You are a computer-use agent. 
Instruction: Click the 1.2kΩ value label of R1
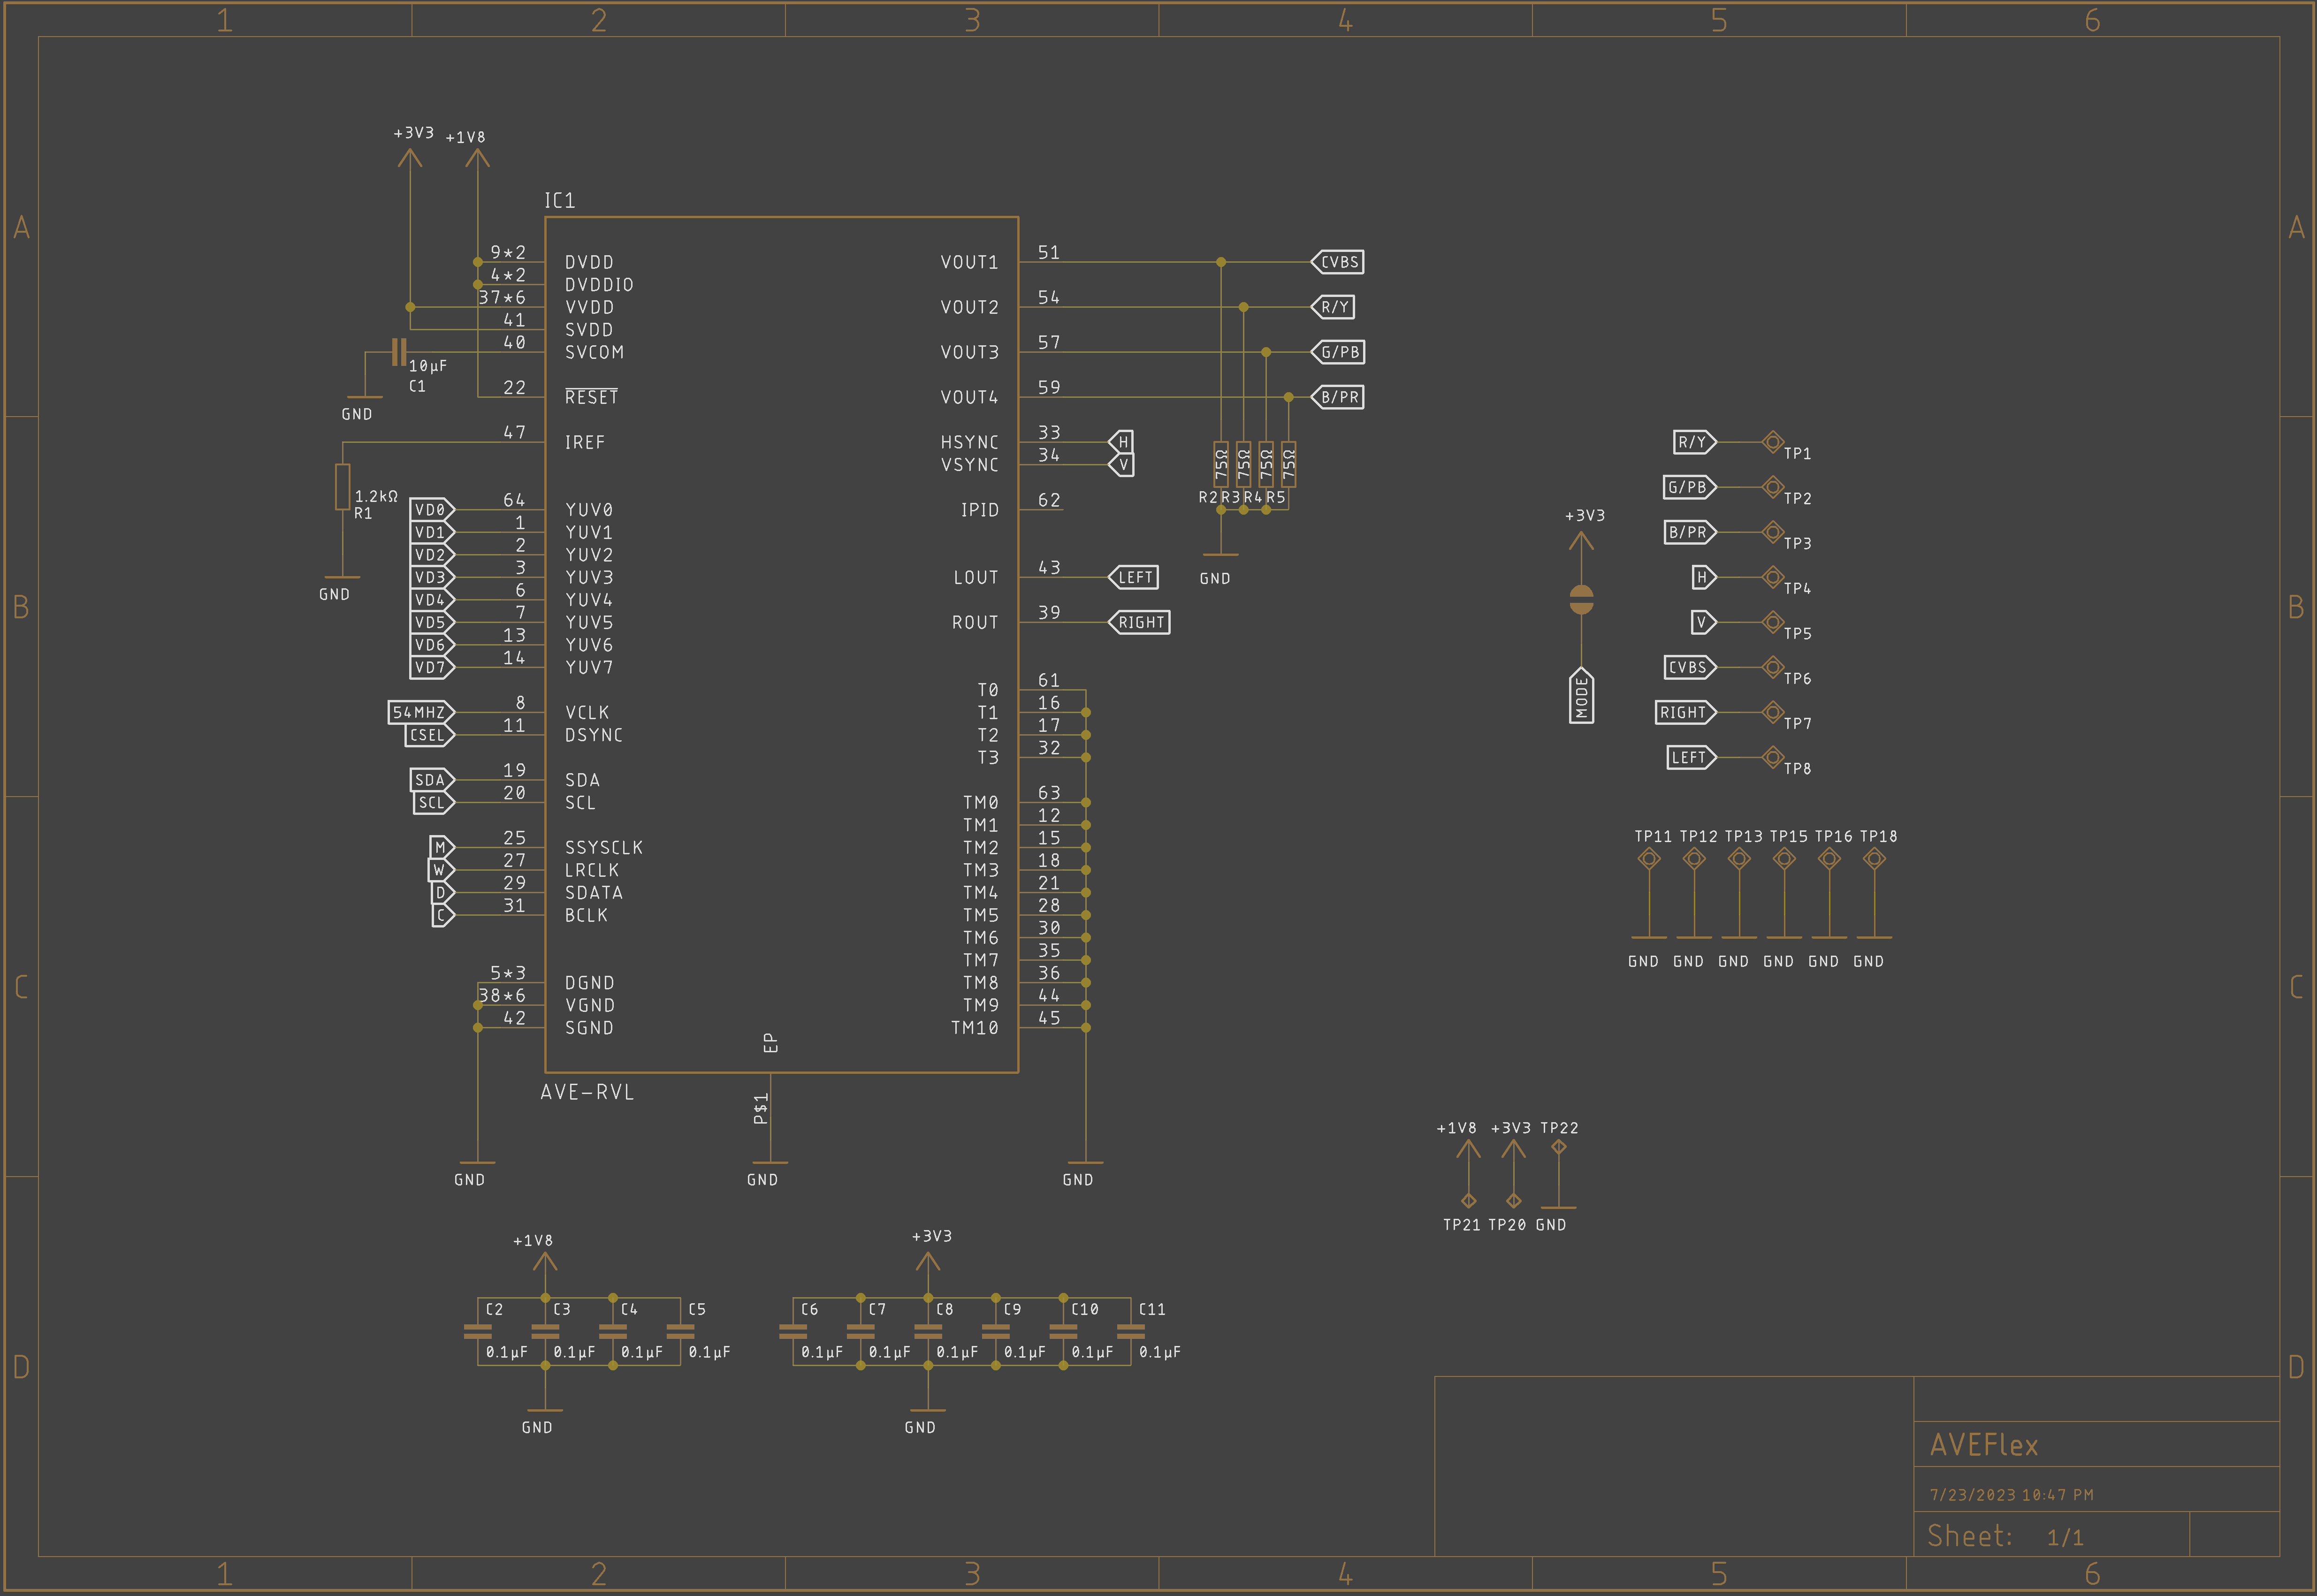pos(376,496)
